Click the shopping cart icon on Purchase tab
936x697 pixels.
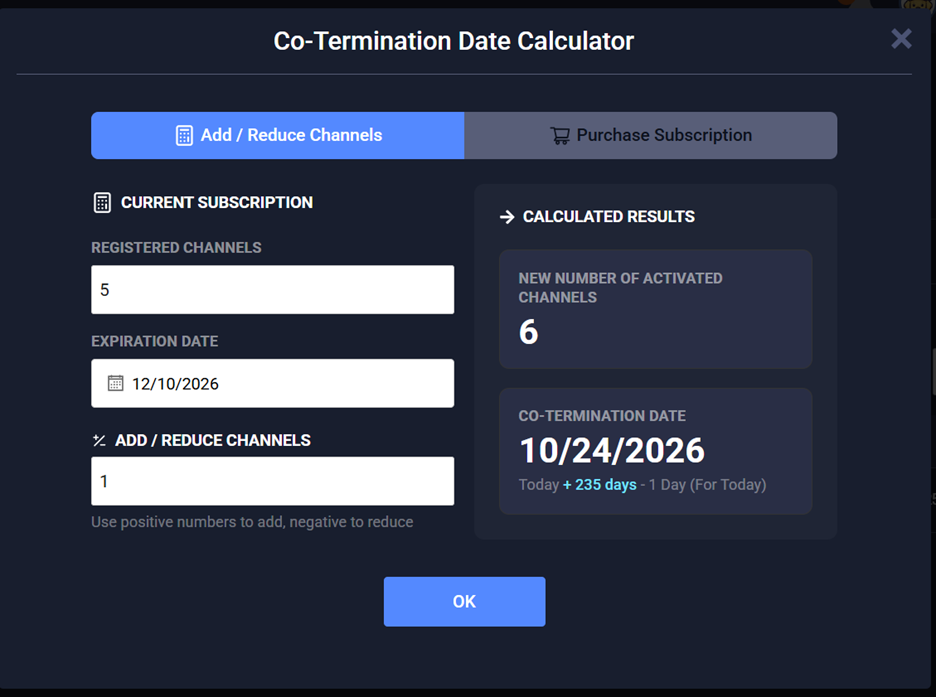coord(560,135)
